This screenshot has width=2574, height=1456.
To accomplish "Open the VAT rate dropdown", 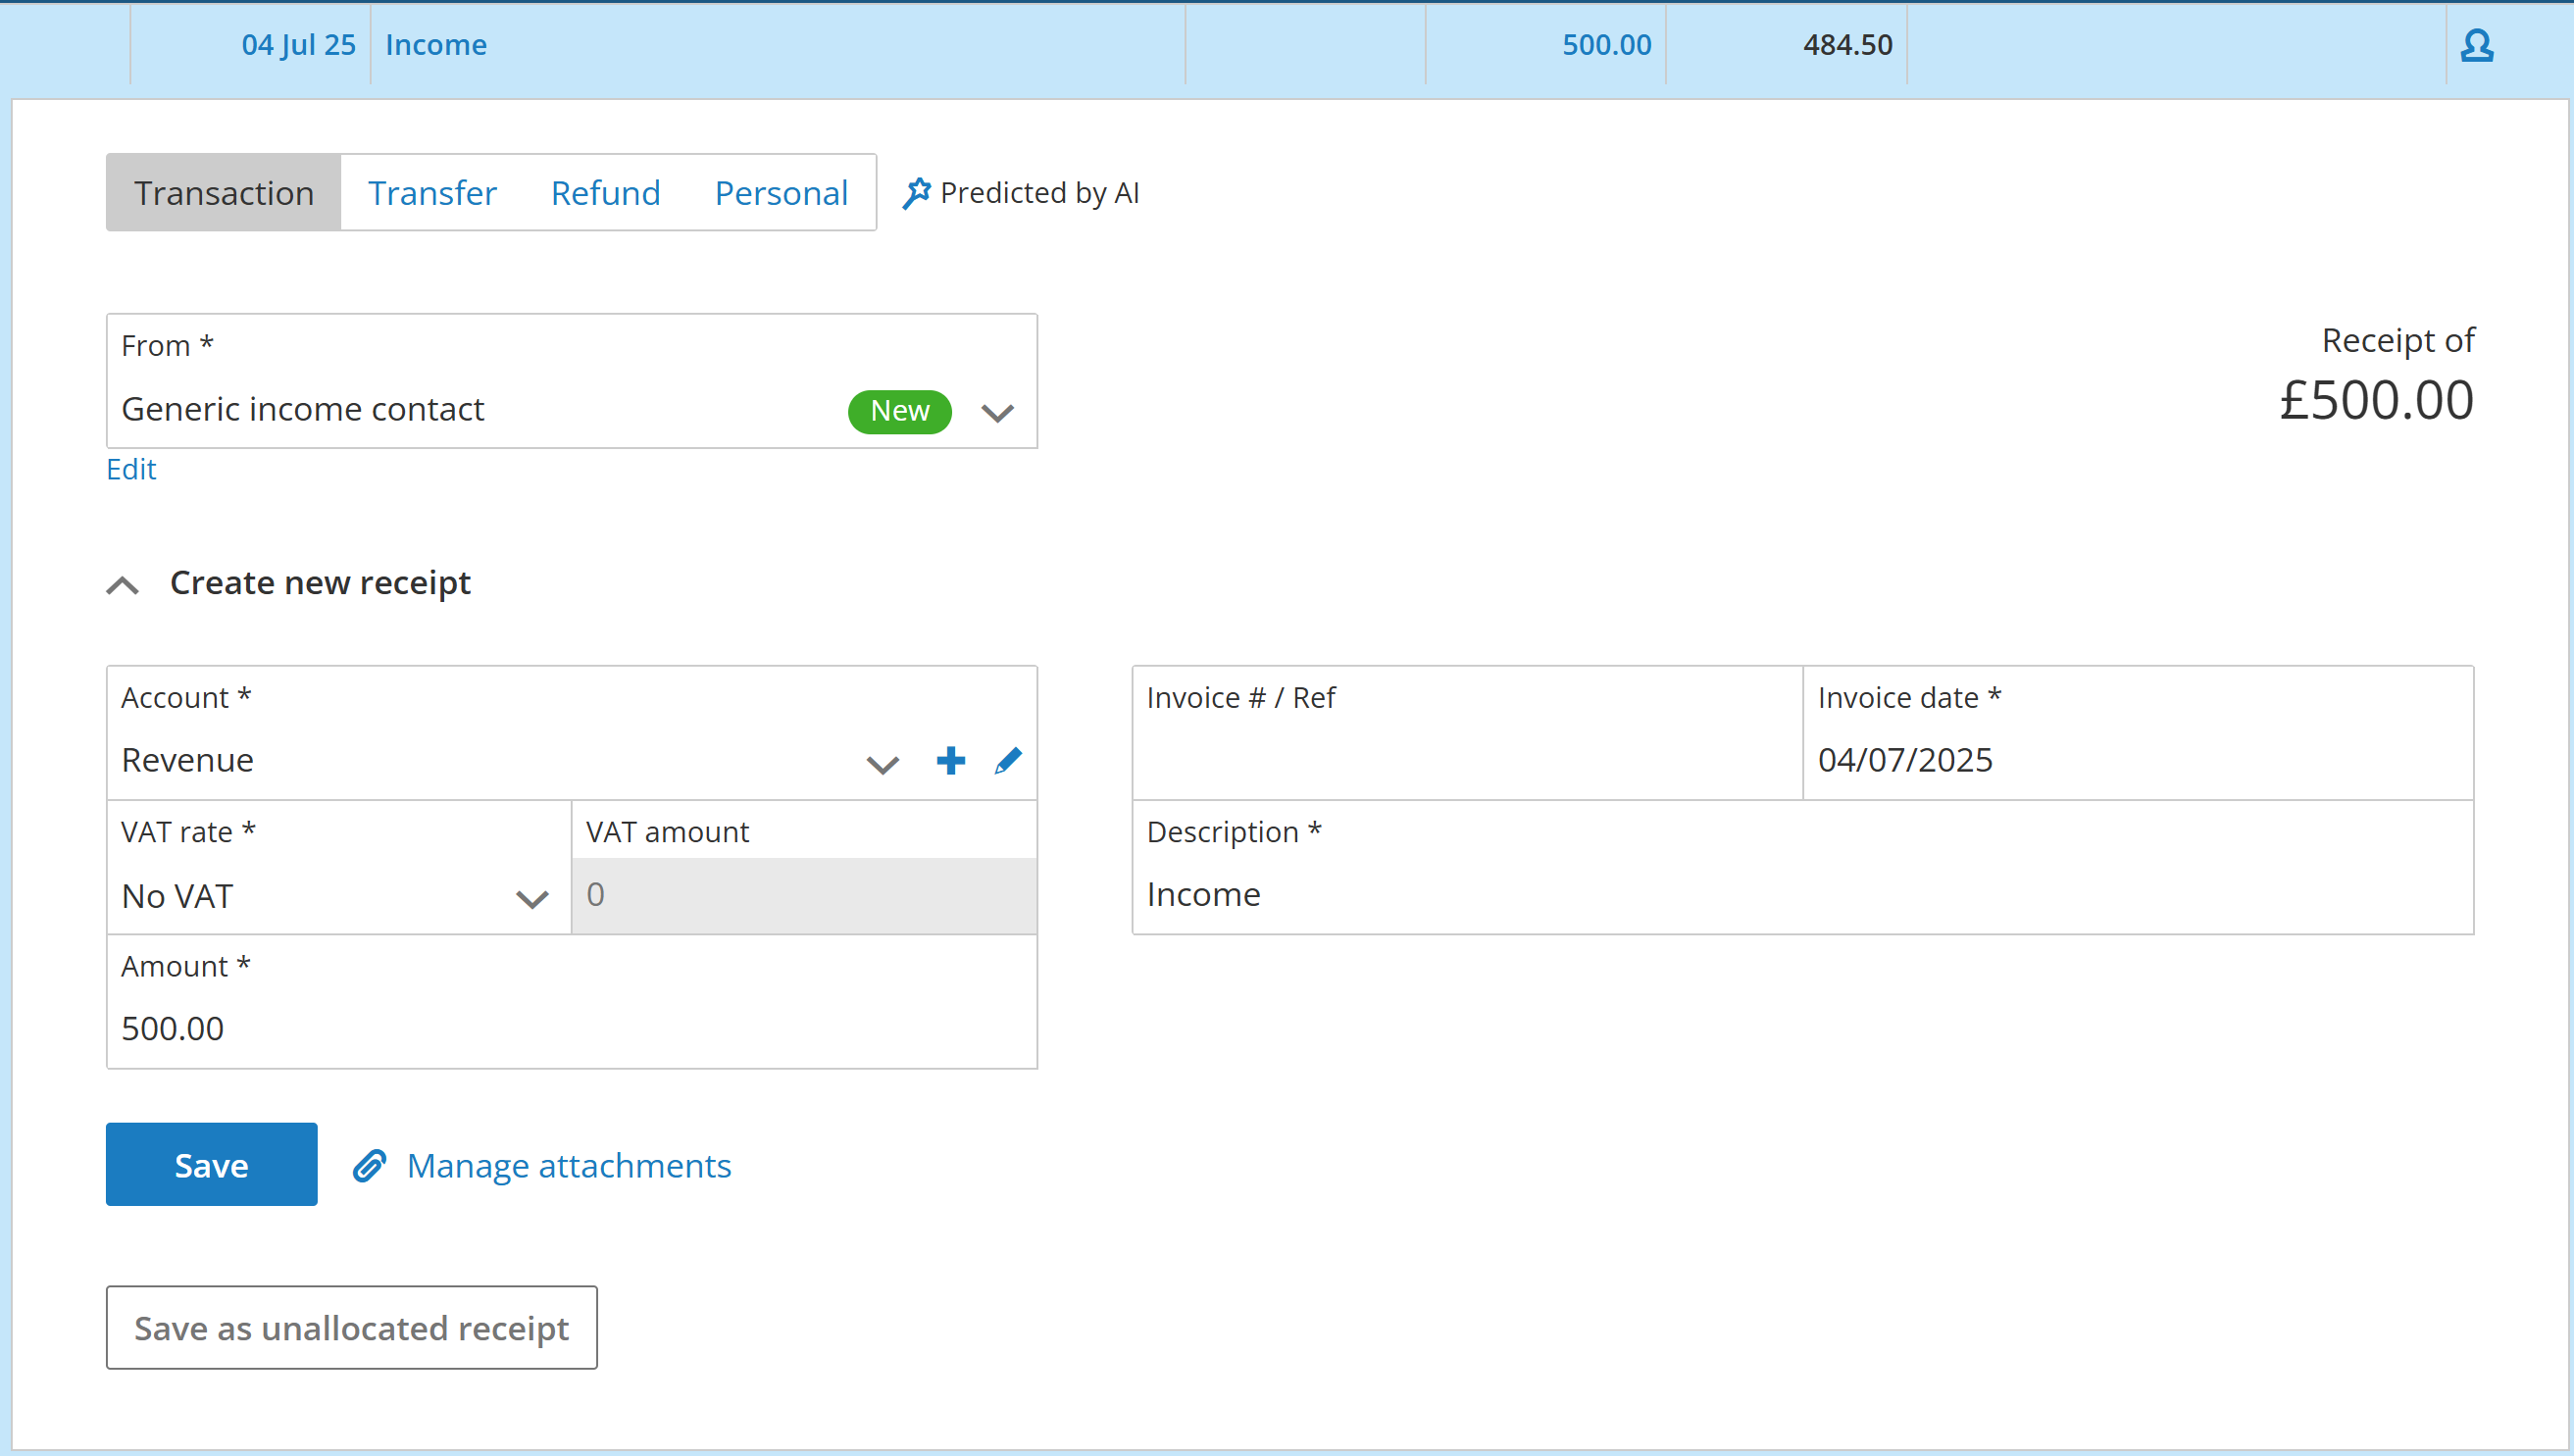I will tap(531, 899).
